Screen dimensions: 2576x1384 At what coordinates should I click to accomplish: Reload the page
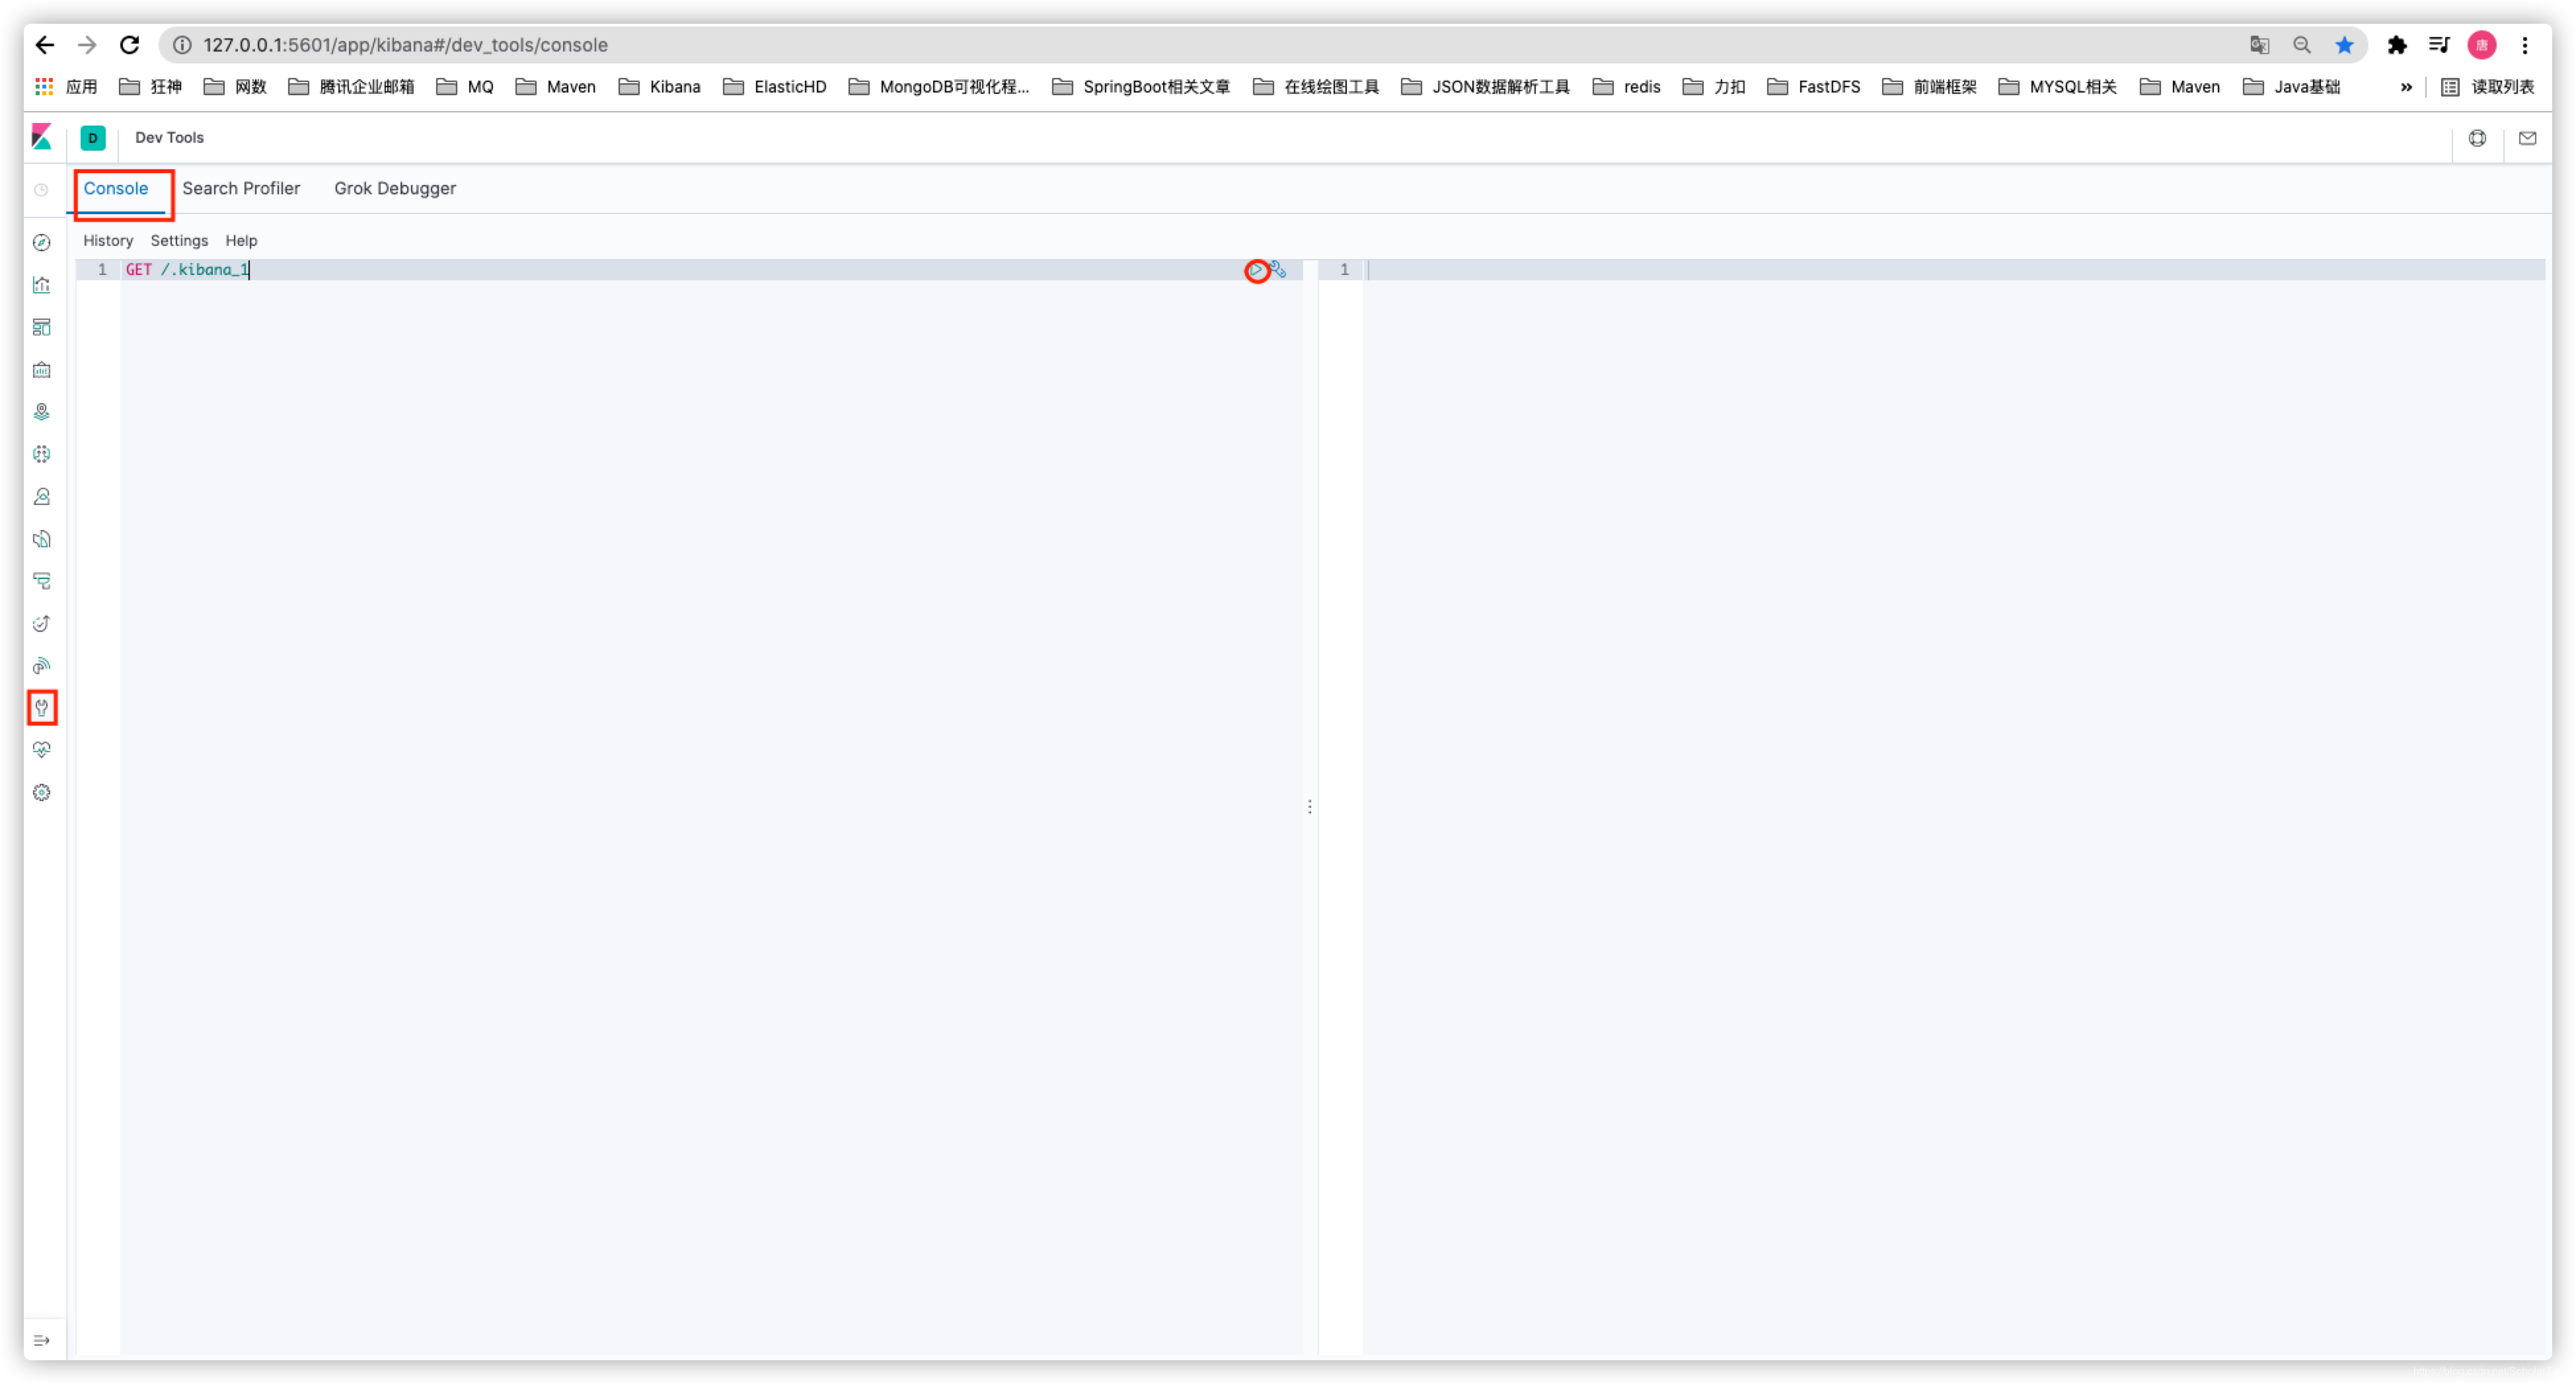click(x=130, y=45)
